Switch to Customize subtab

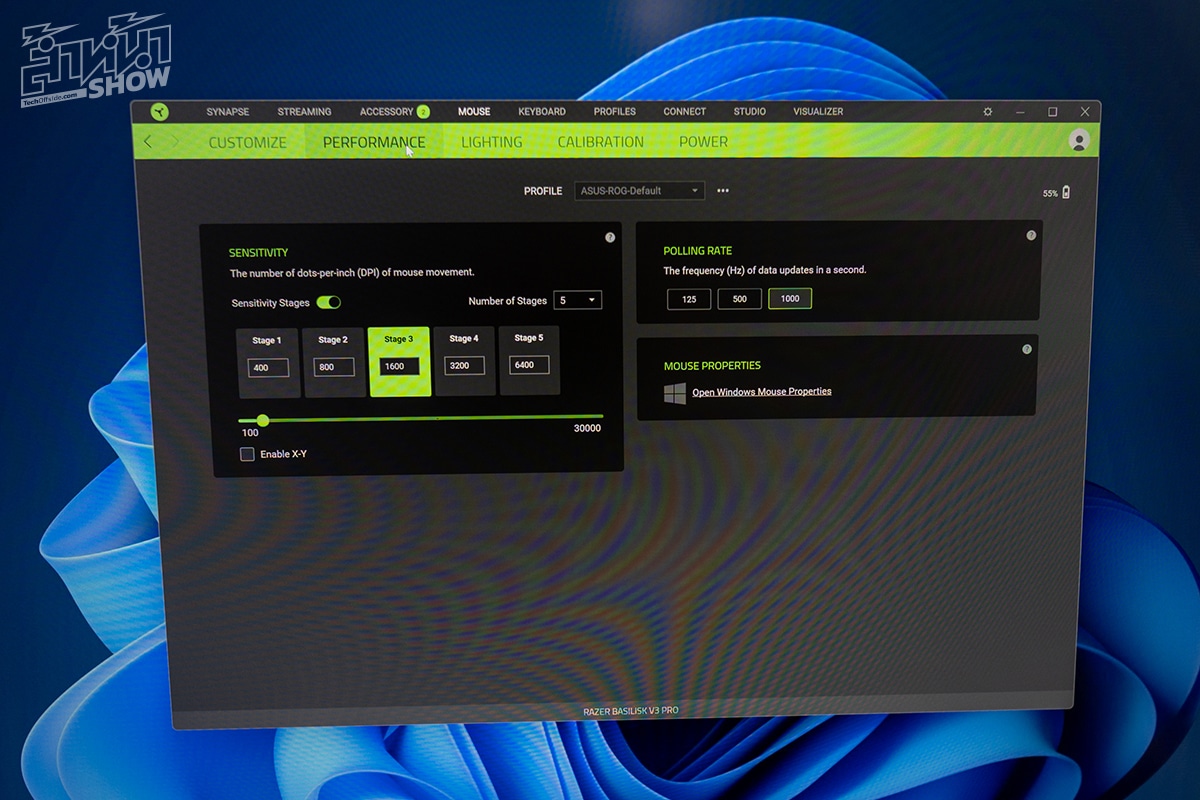tap(247, 142)
